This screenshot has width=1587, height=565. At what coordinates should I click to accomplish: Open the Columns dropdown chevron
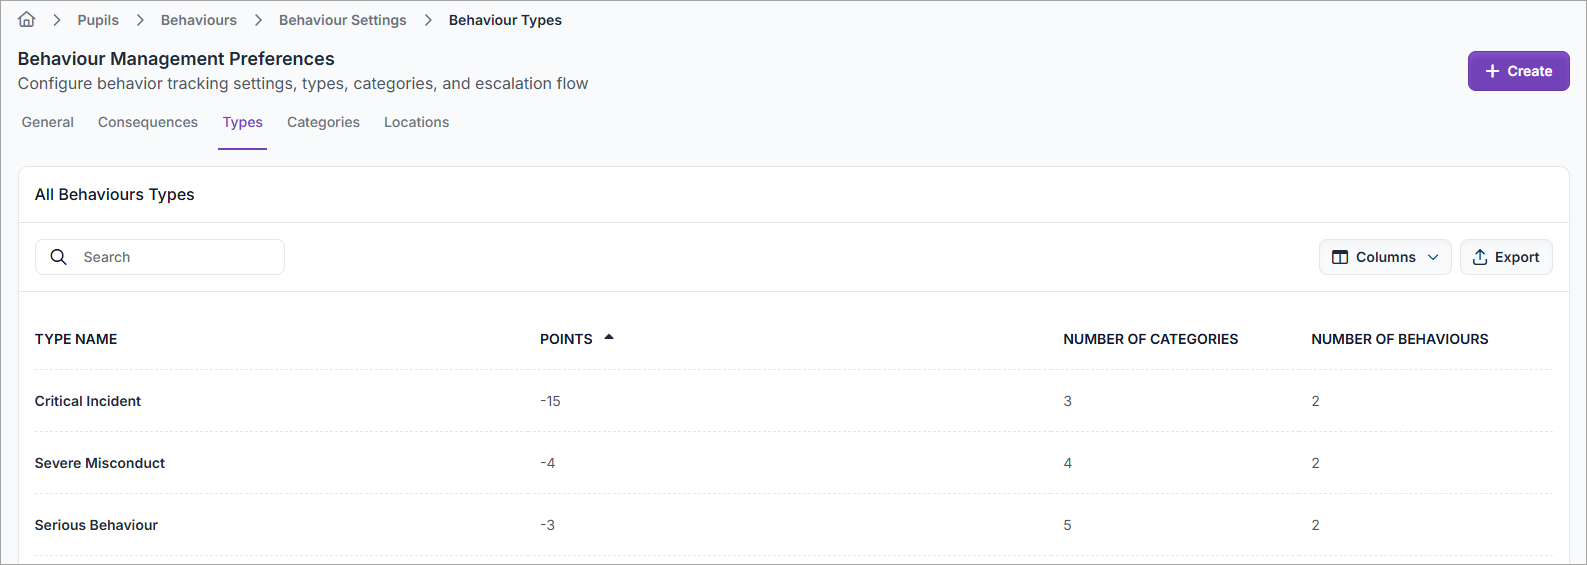(x=1433, y=257)
